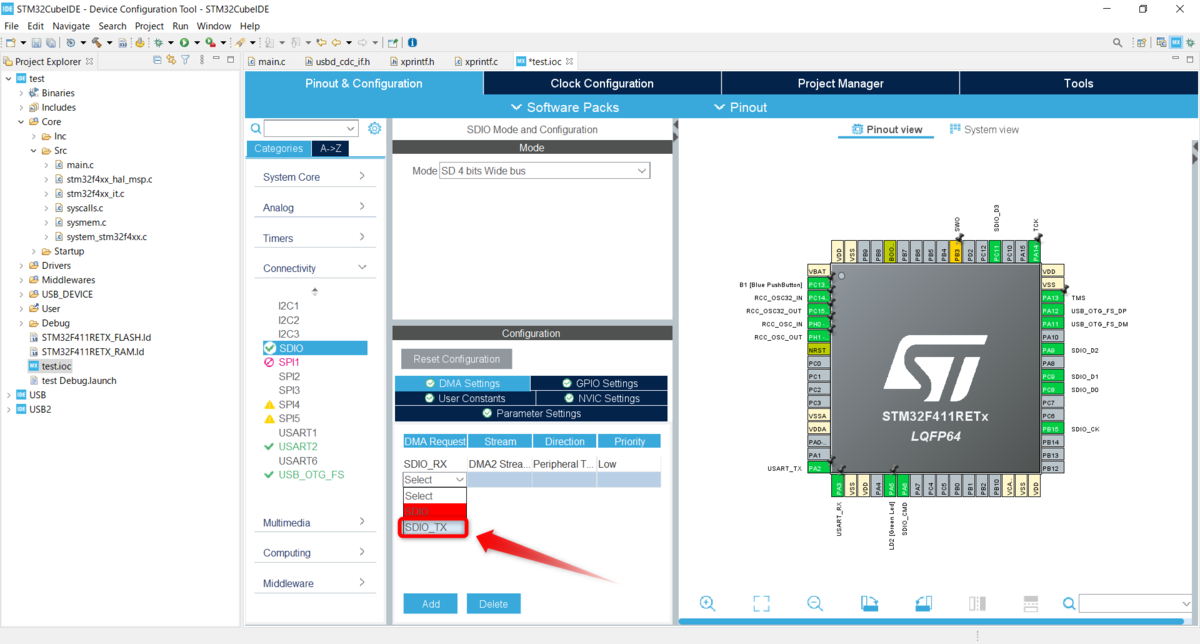Select USB_OTG_FS in Connectivity list
Viewport: 1200px width, 644px height.
point(311,474)
